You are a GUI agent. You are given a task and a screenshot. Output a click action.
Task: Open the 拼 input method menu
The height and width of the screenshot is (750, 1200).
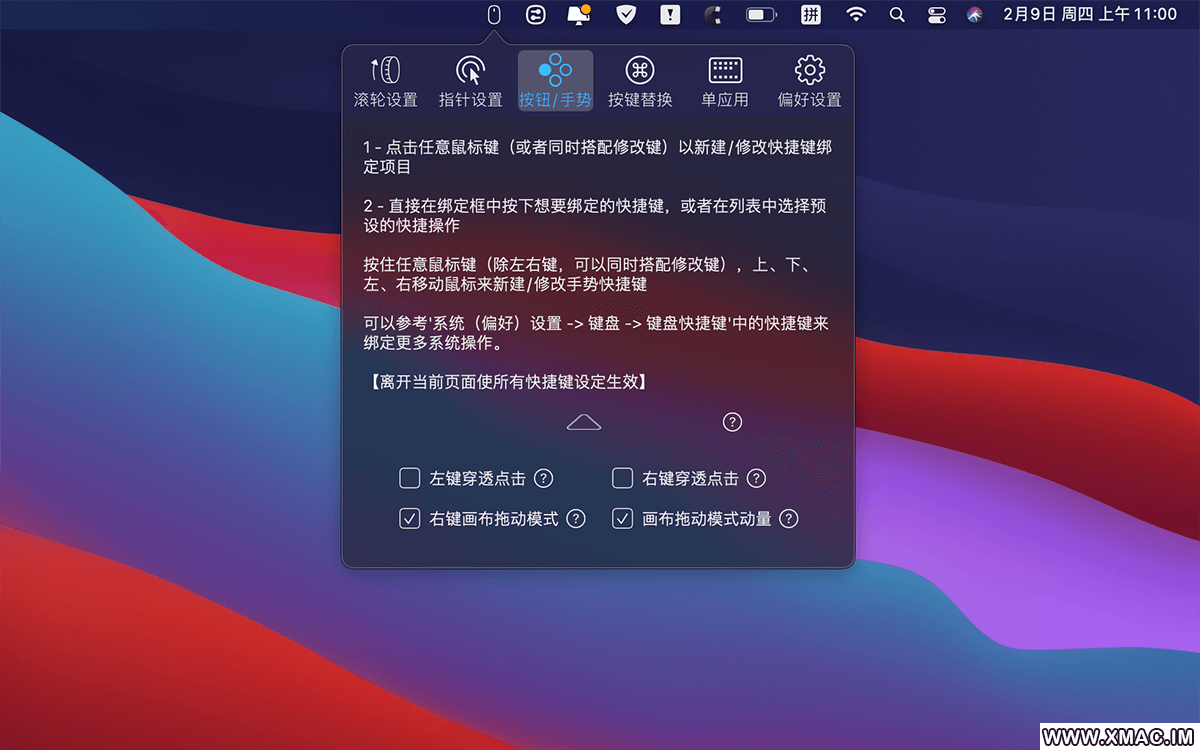pyautogui.click(x=811, y=15)
